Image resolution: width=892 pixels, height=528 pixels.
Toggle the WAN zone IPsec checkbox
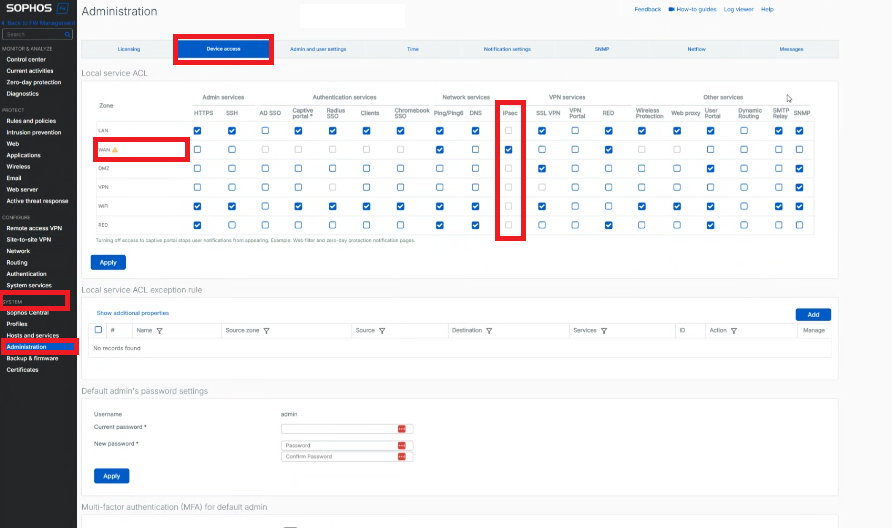point(509,150)
